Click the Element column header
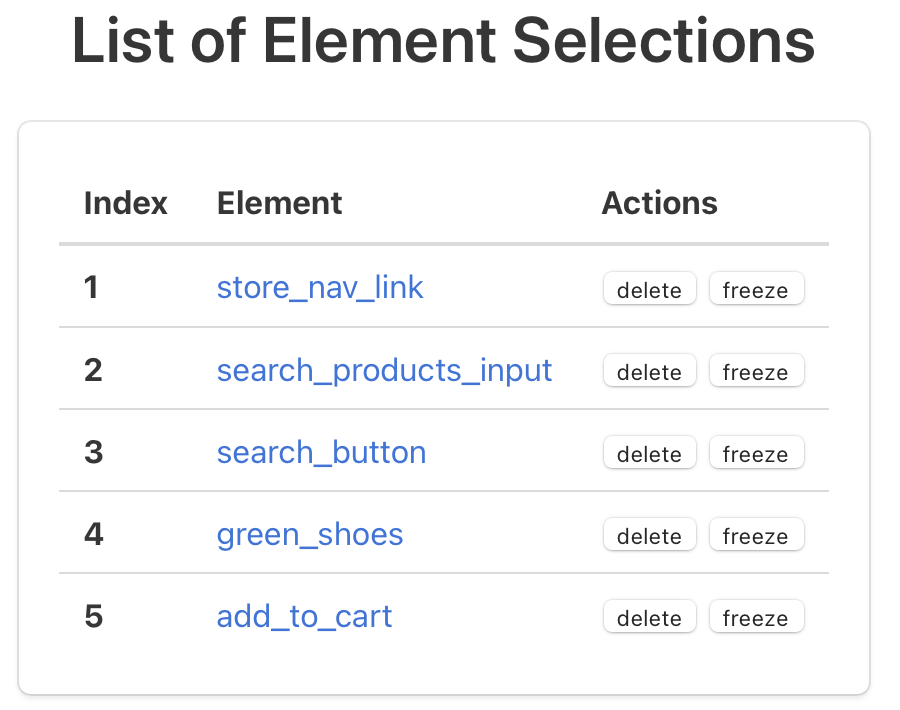 pyautogui.click(x=279, y=203)
